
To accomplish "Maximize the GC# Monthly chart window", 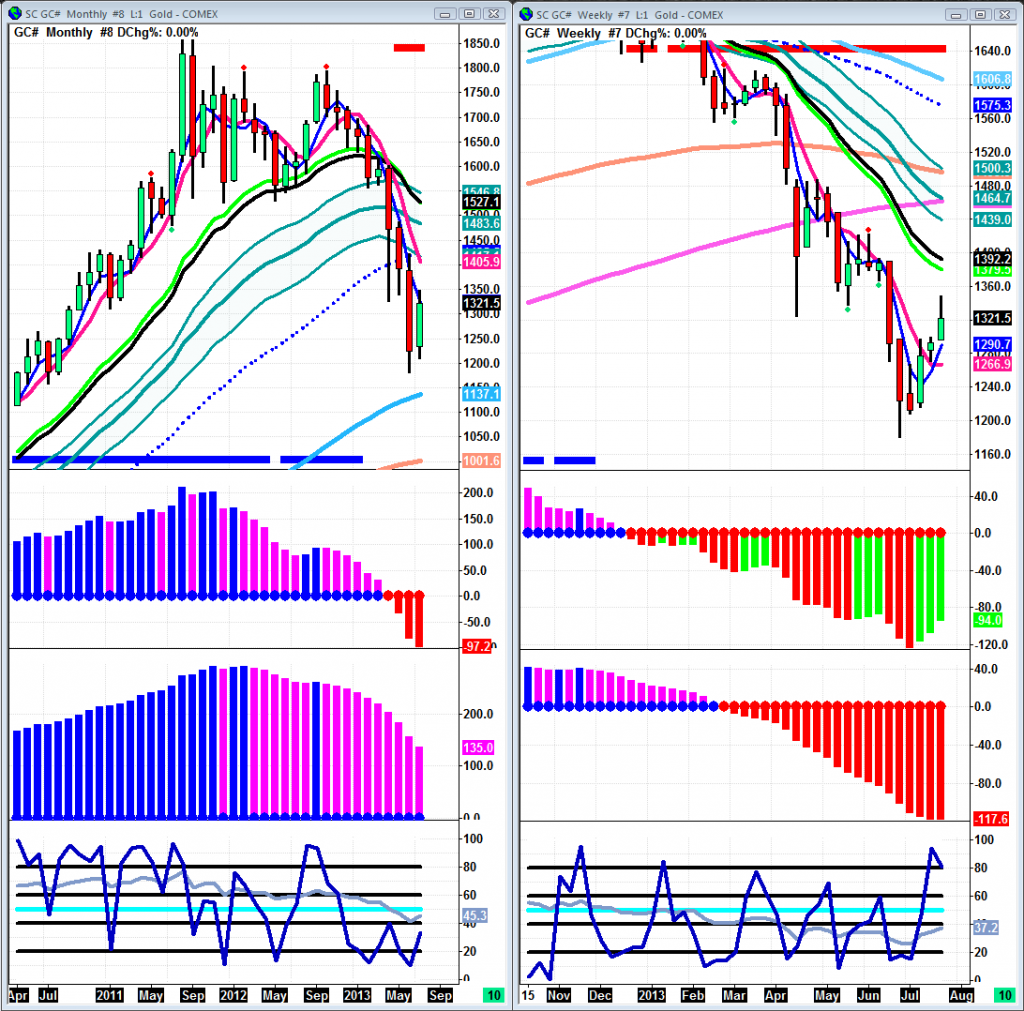I will pos(468,14).
